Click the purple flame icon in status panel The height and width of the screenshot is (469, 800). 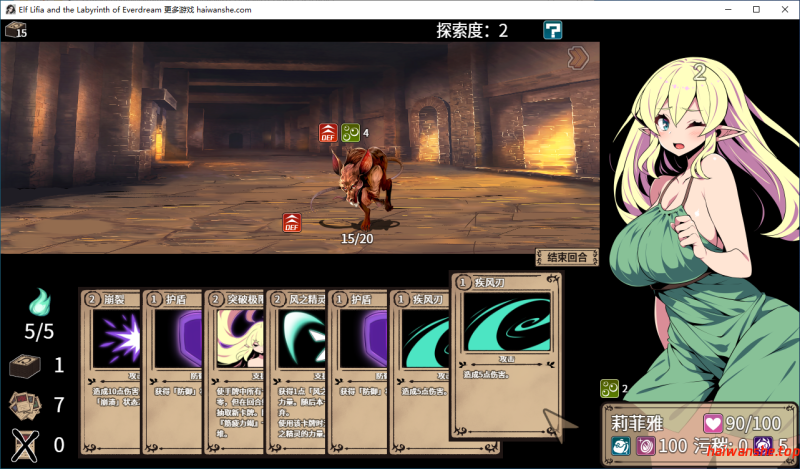coord(762,446)
